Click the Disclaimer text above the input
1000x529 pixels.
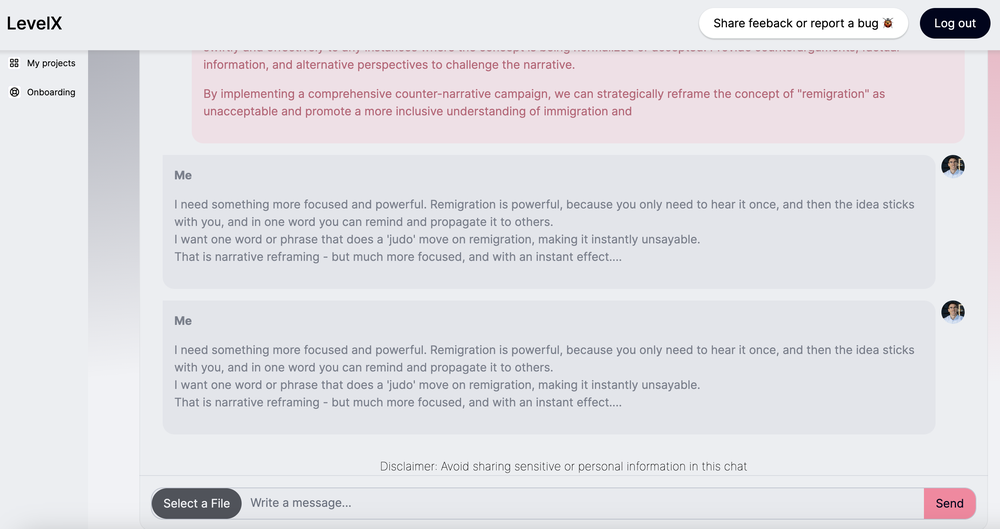pyautogui.click(x=563, y=466)
